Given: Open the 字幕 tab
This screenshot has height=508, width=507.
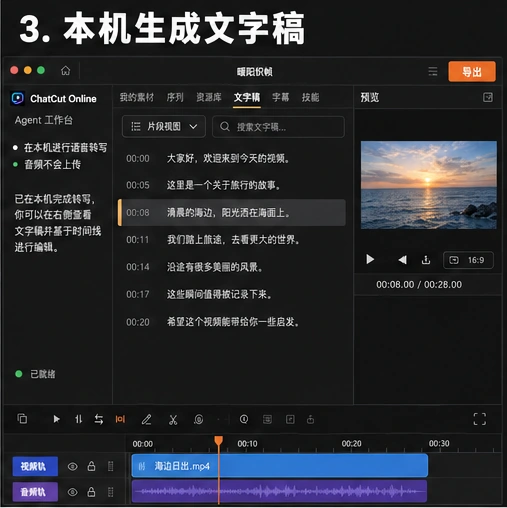Looking at the screenshot, I should 281,97.
